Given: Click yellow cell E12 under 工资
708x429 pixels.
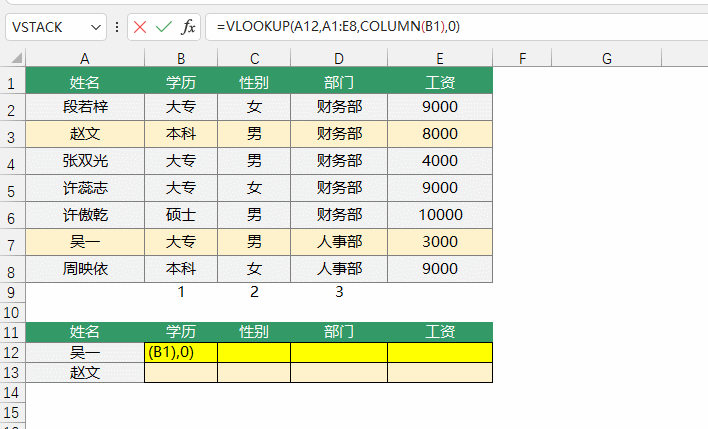Looking at the screenshot, I should [x=440, y=352].
